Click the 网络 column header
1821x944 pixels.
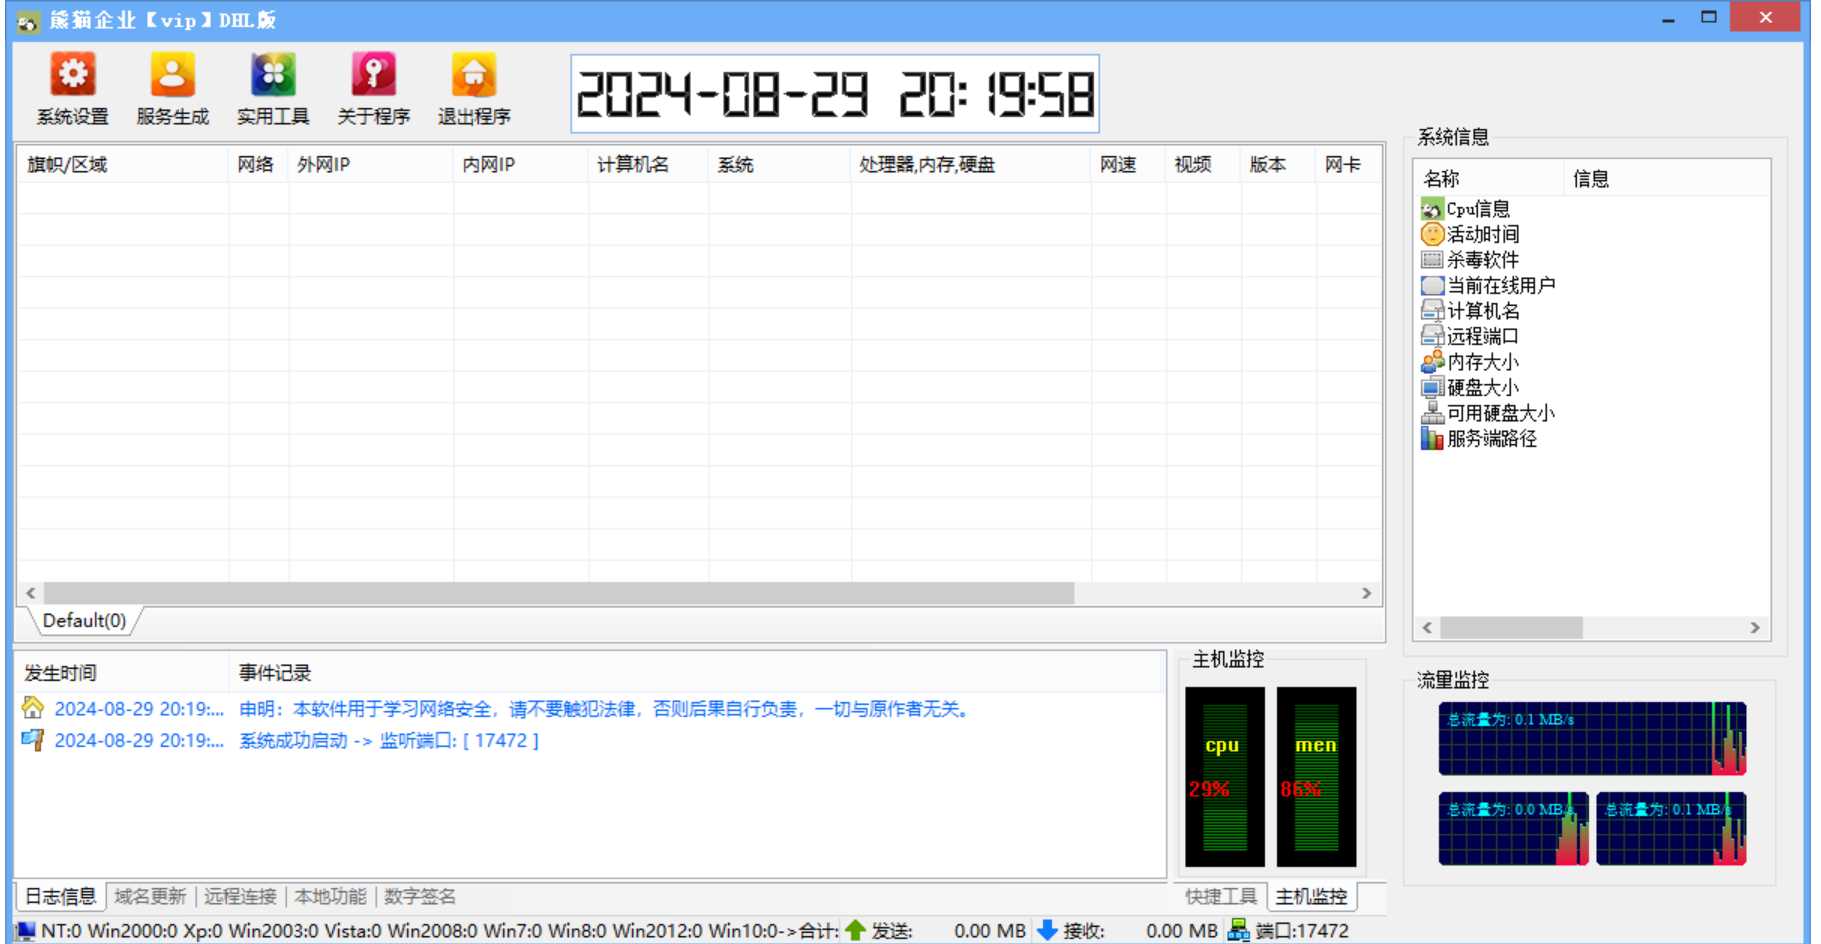click(x=258, y=165)
